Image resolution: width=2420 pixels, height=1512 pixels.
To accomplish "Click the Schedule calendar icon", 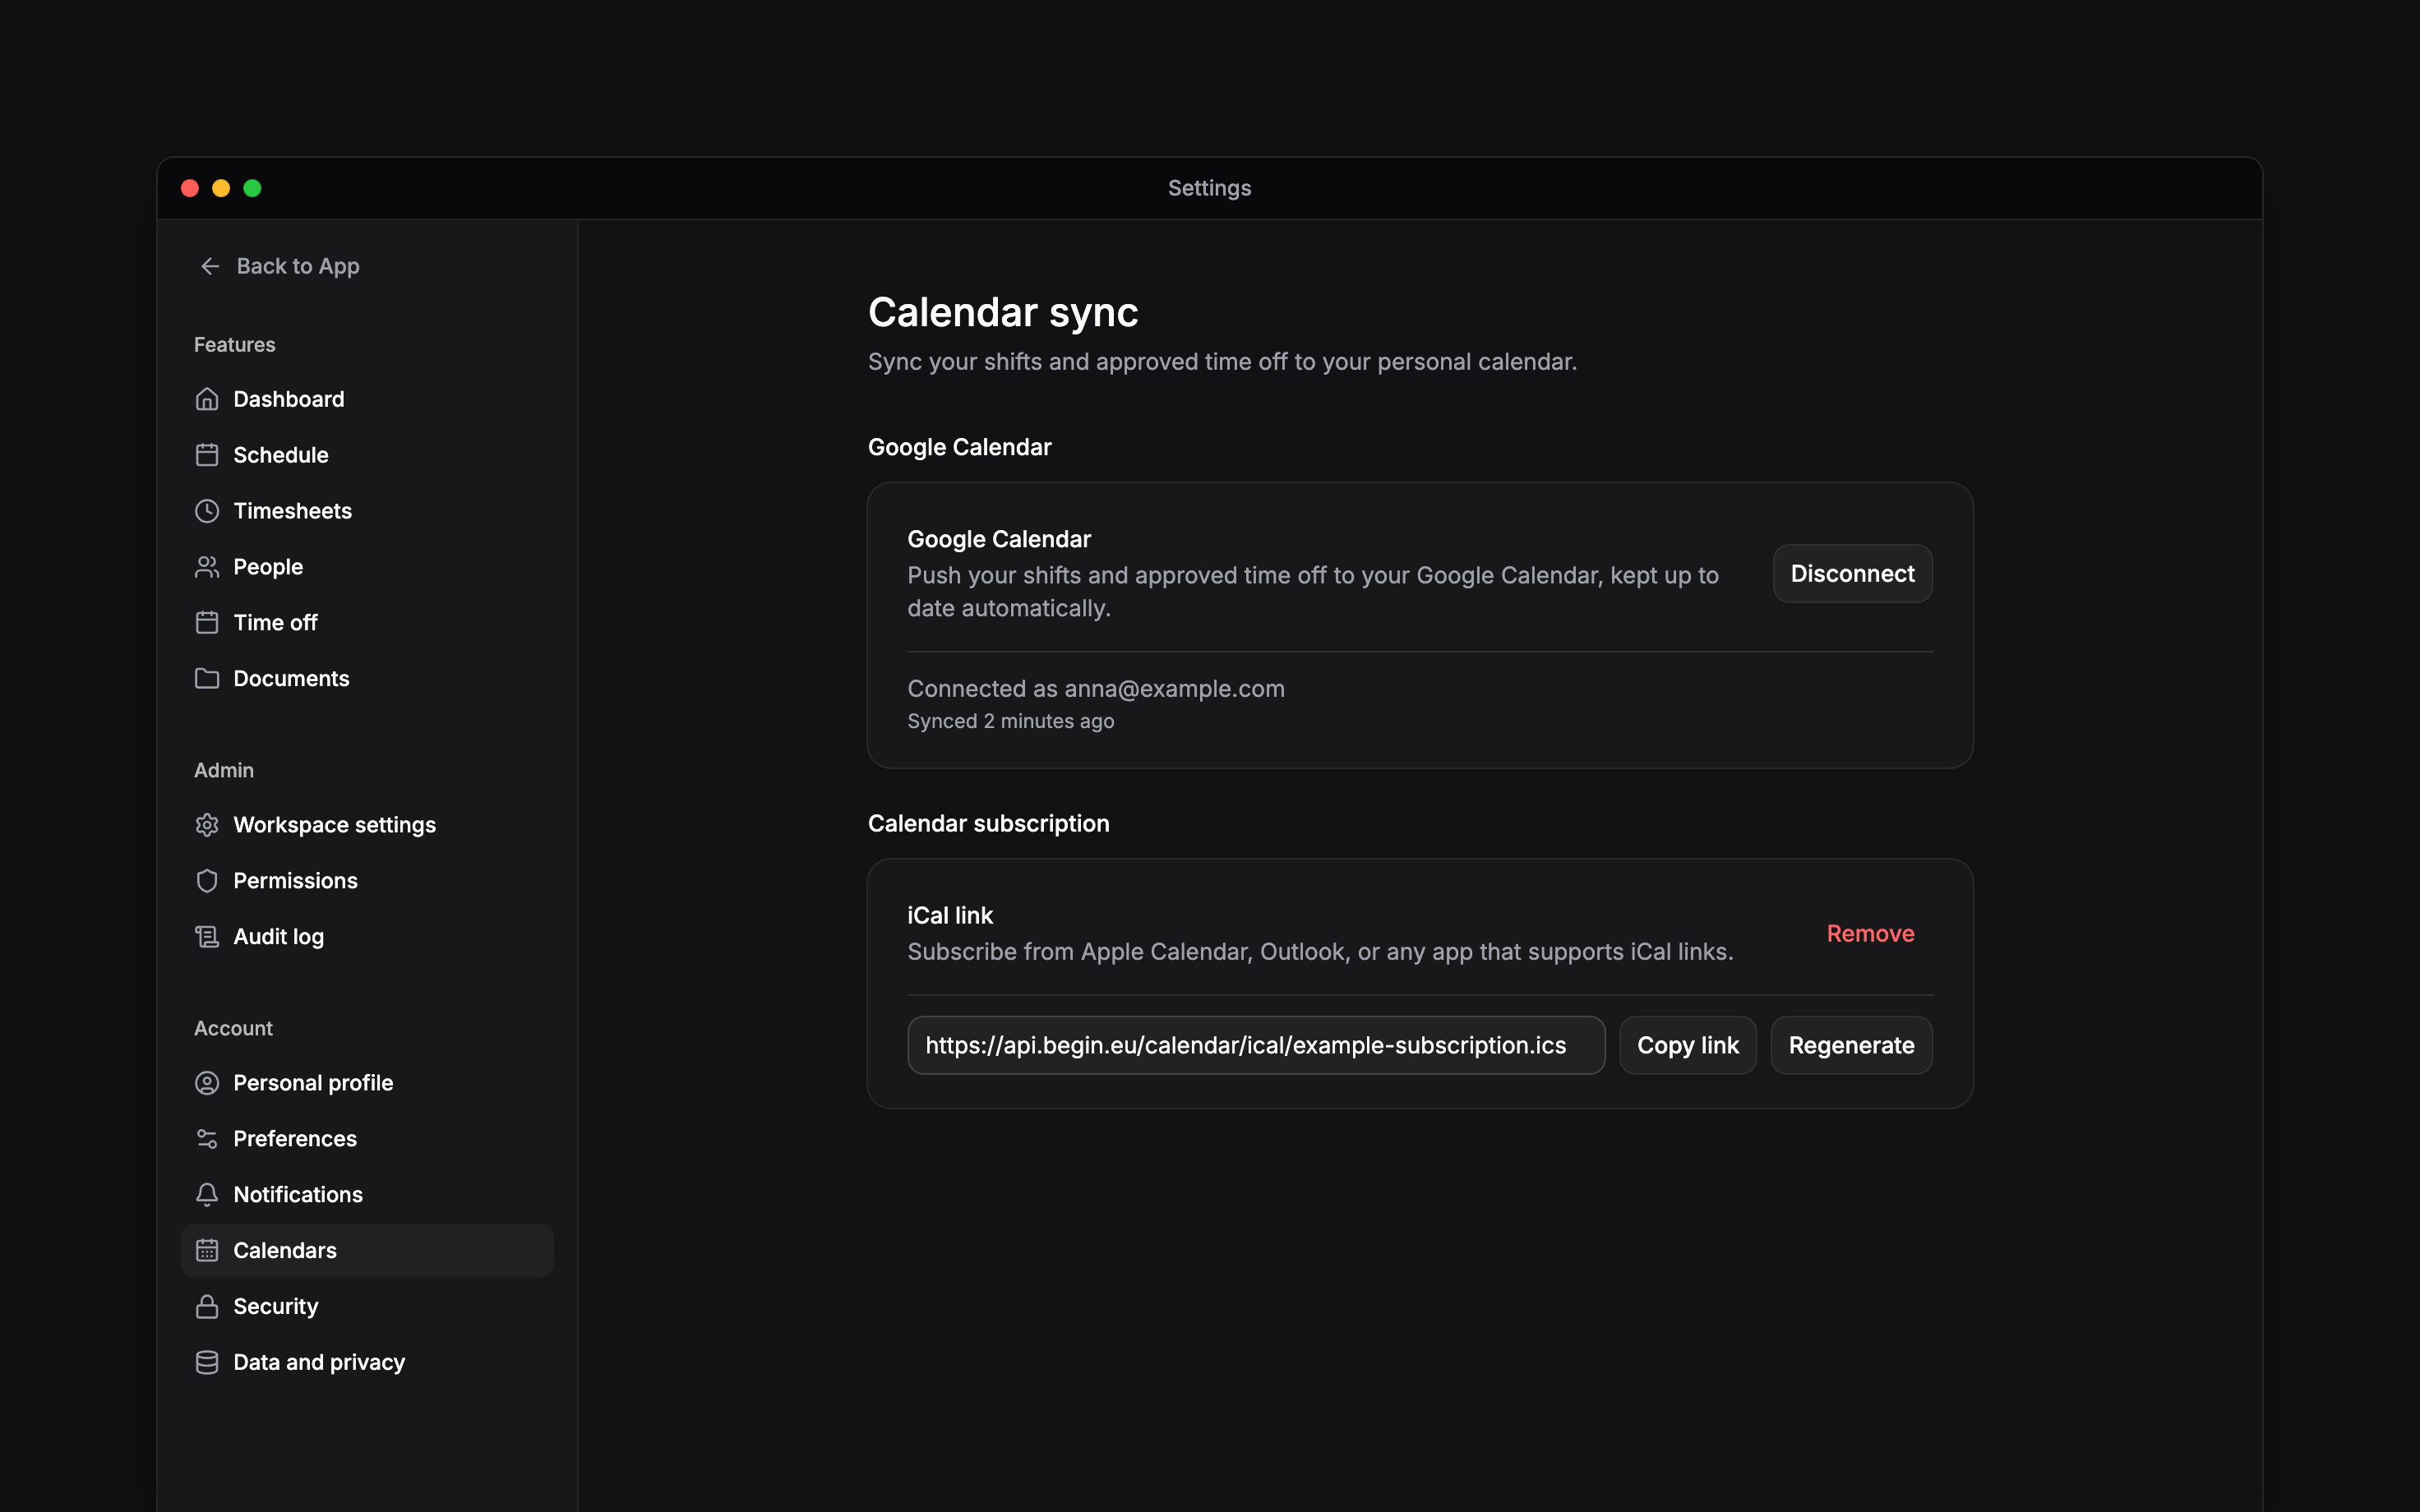I will pyautogui.click(x=207, y=455).
